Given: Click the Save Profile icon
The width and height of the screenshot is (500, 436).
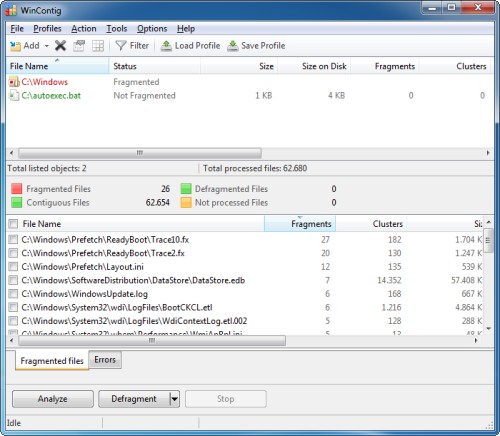Looking at the screenshot, I should [233, 46].
